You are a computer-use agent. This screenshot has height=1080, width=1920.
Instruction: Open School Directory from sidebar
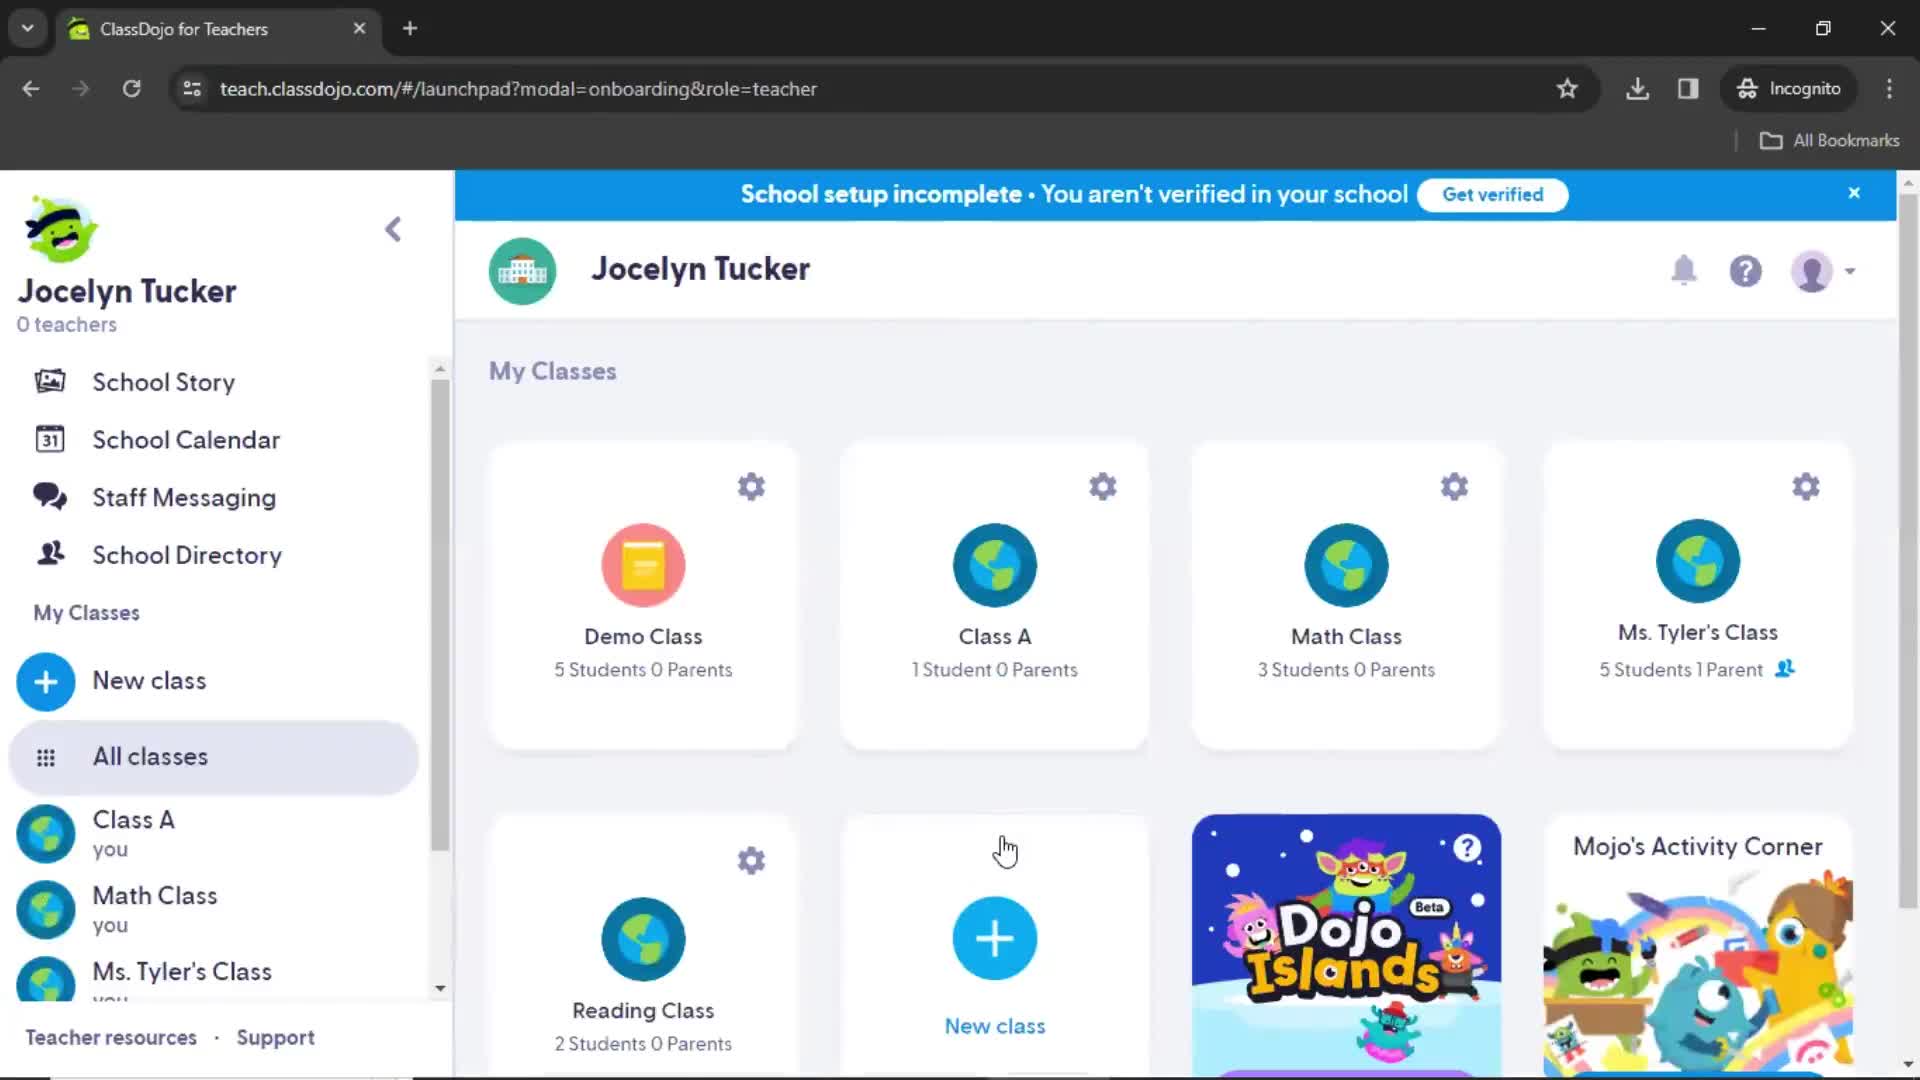coord(187,555)
